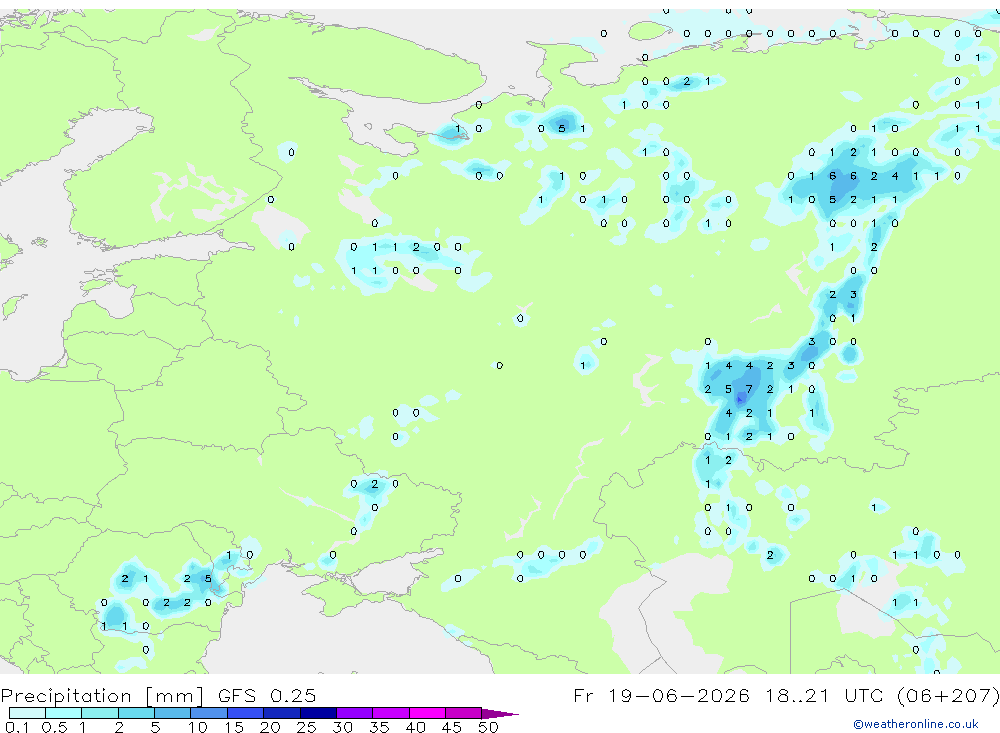The image size is (1000, 733).
Task: Pick the 0.5–1 mm legend swatch
Action: (x=64, y=713)
